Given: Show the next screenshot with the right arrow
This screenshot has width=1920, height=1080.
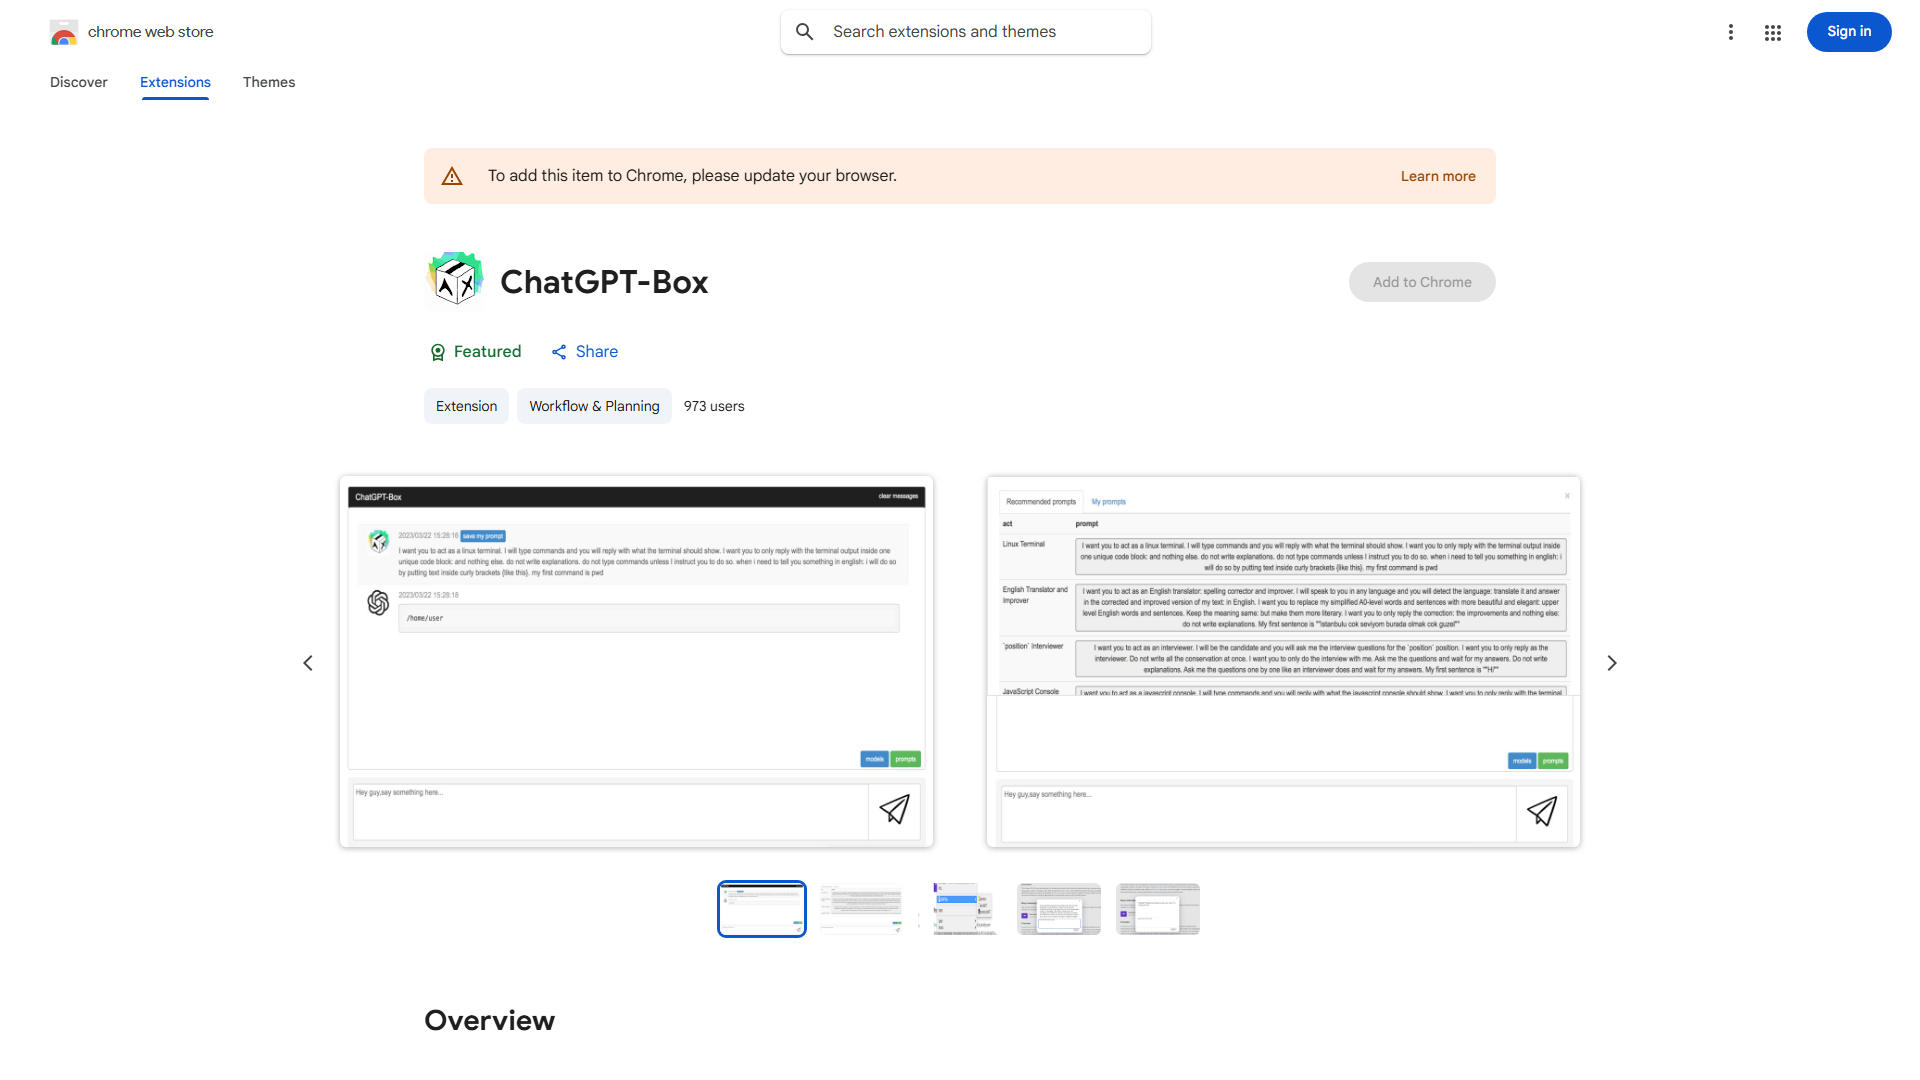Looking at the screenshot, I should 1612,662.
